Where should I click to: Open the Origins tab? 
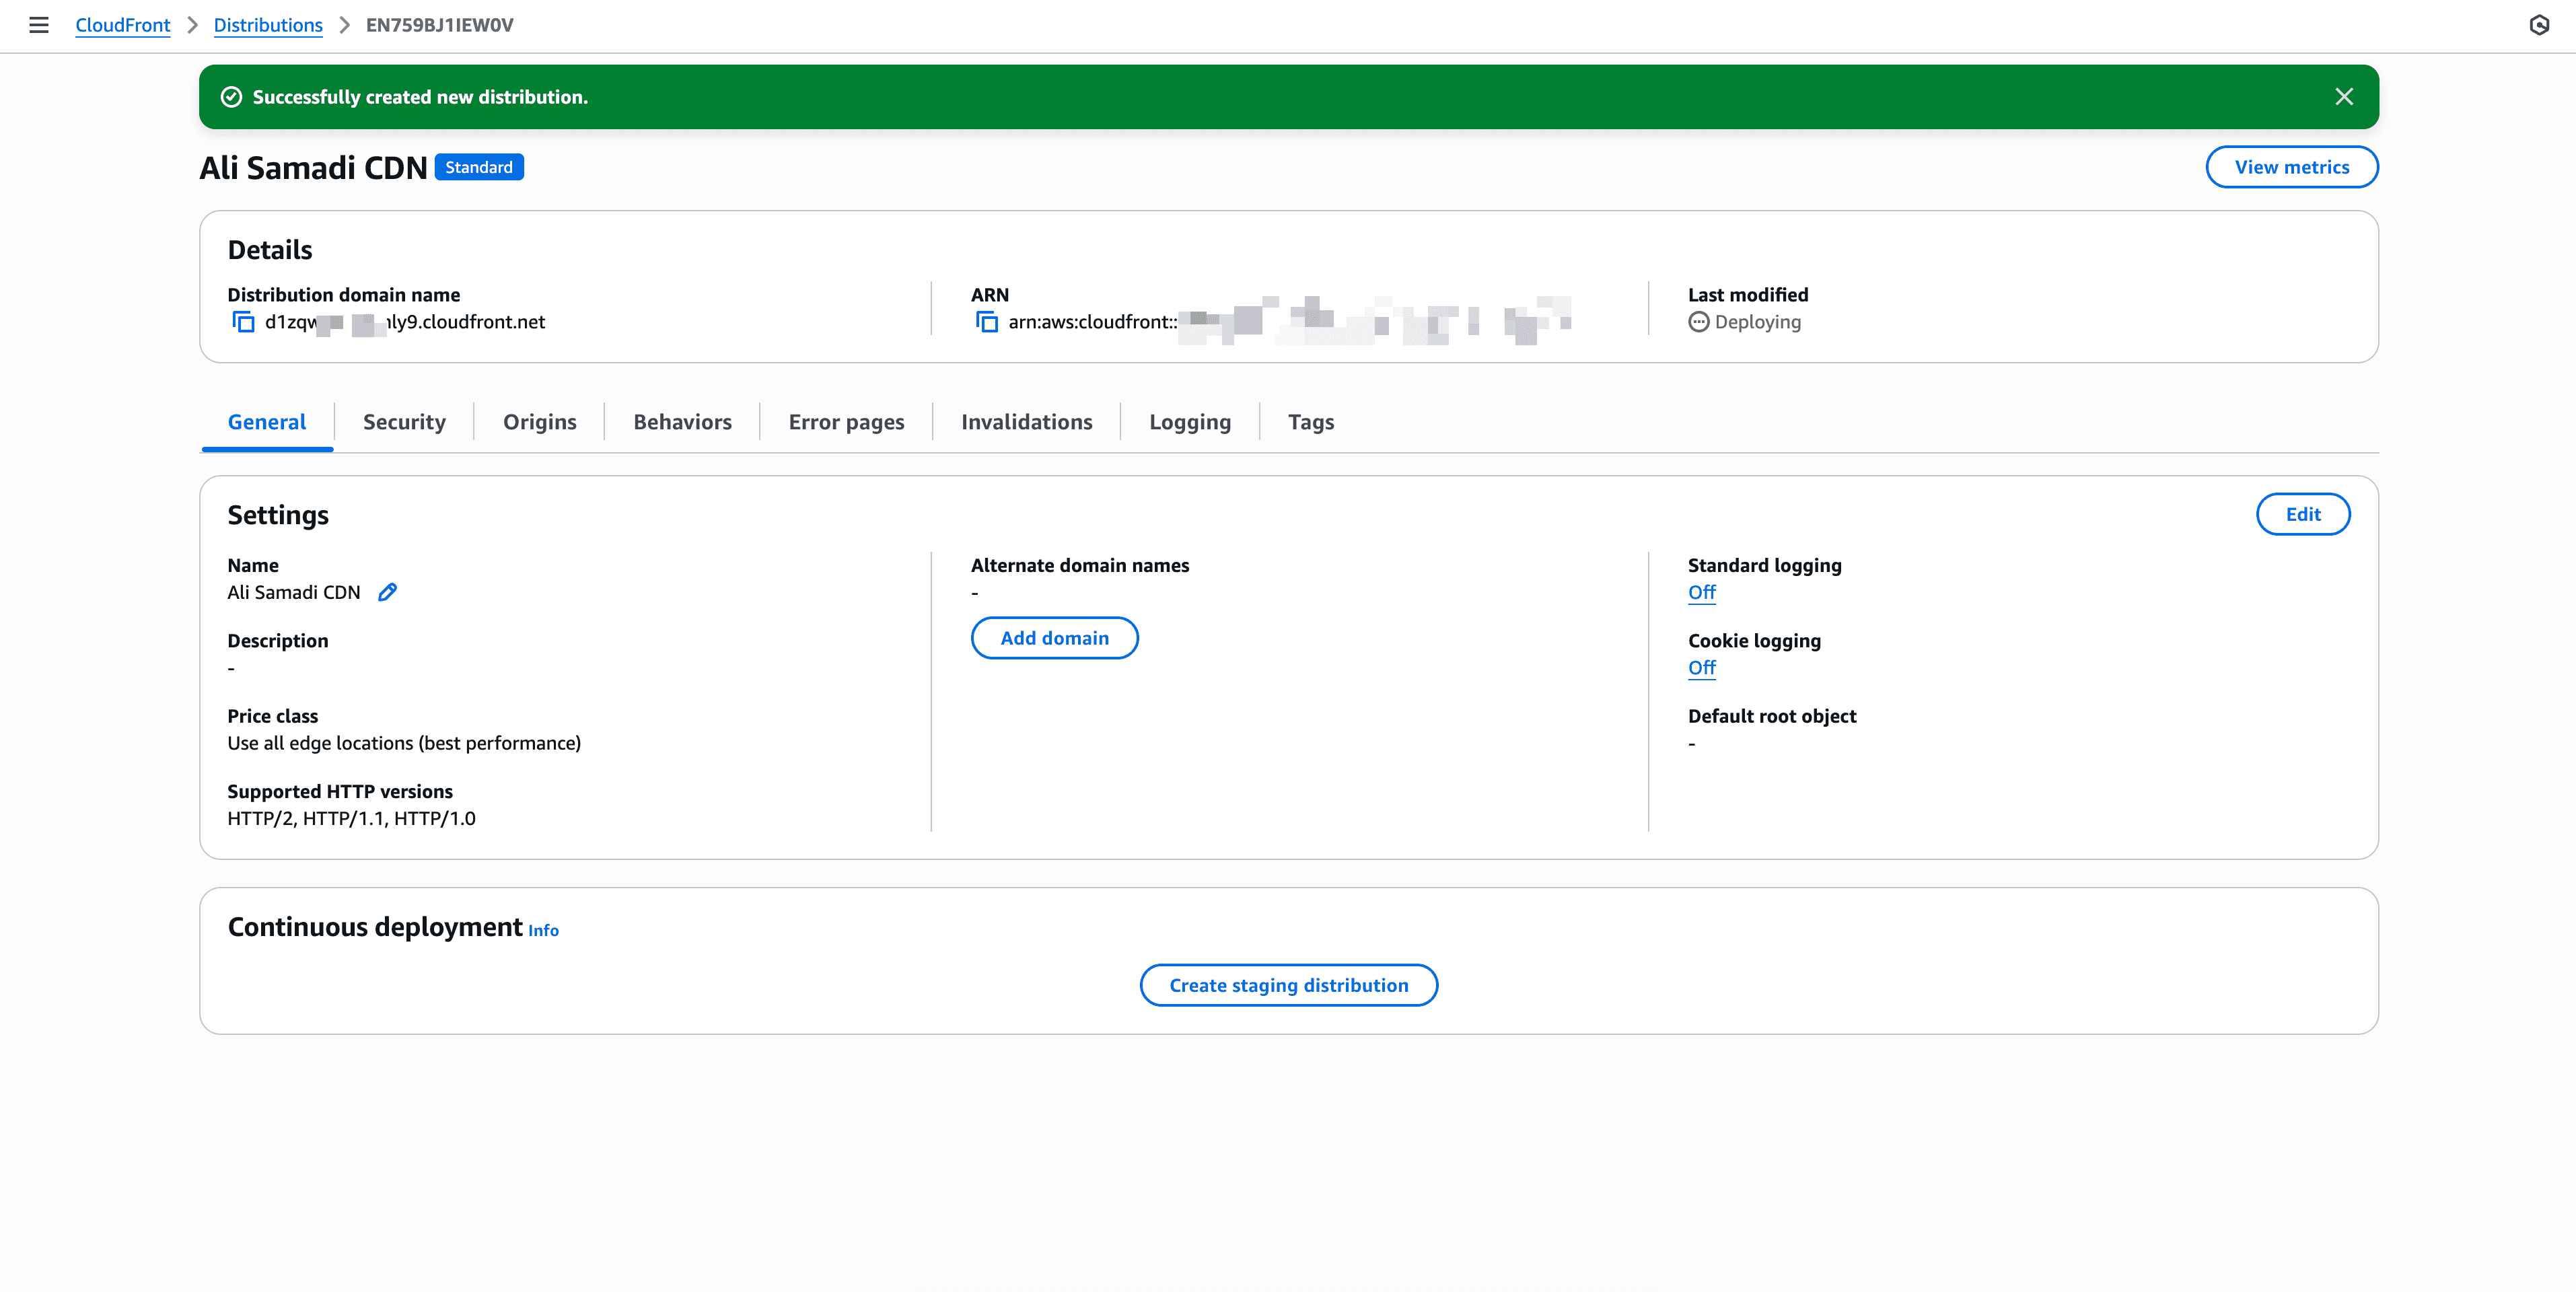point(539,421)
